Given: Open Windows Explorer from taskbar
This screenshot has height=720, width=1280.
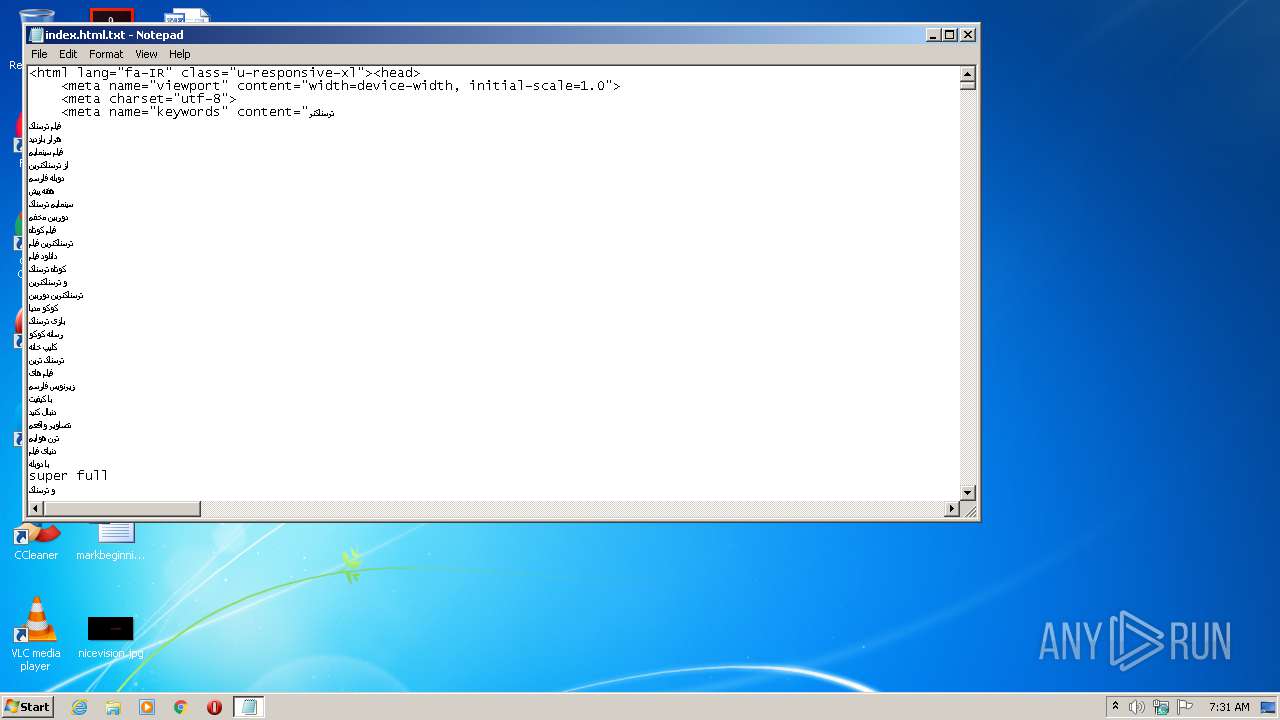Looking at the screenshot, I should tap(113, 707).
